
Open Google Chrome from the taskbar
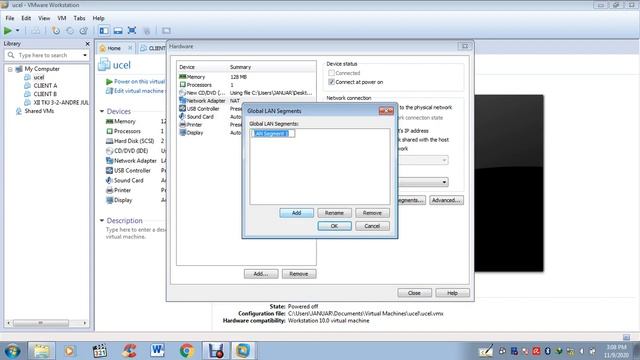click(x=187, y=351)
